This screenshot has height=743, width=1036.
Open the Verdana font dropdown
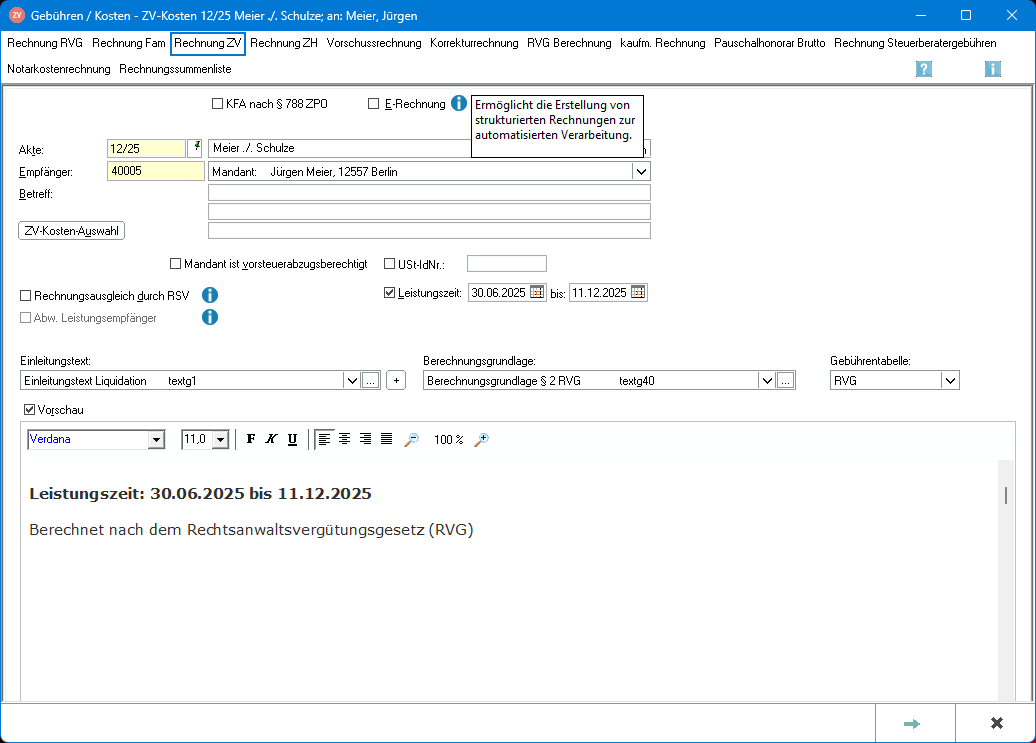coord(156,439)
